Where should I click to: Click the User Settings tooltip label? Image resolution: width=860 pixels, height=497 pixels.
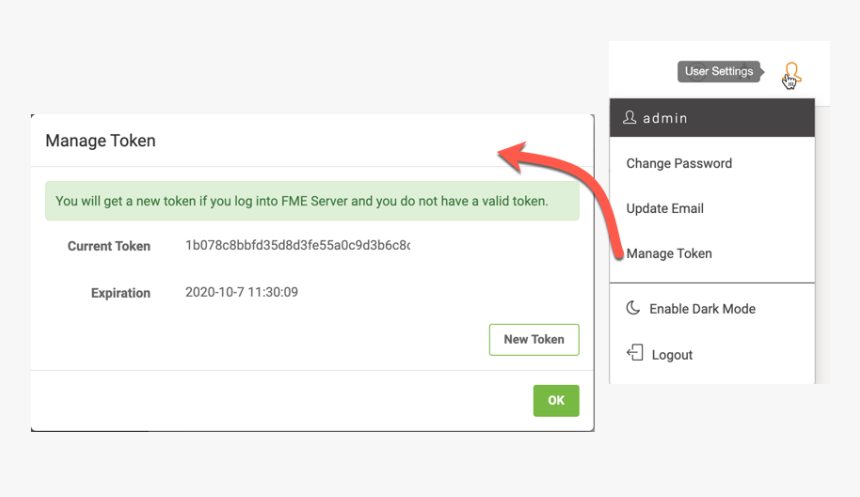click(719, 71)
